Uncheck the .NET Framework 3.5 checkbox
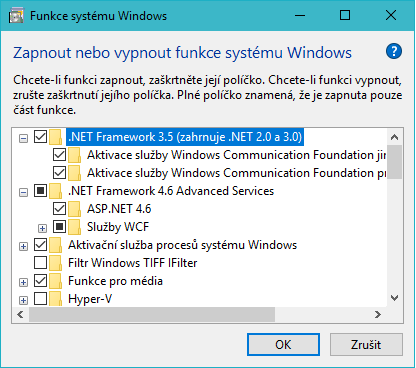This screenshot has width=416, height=368. [x=41, y=137]
